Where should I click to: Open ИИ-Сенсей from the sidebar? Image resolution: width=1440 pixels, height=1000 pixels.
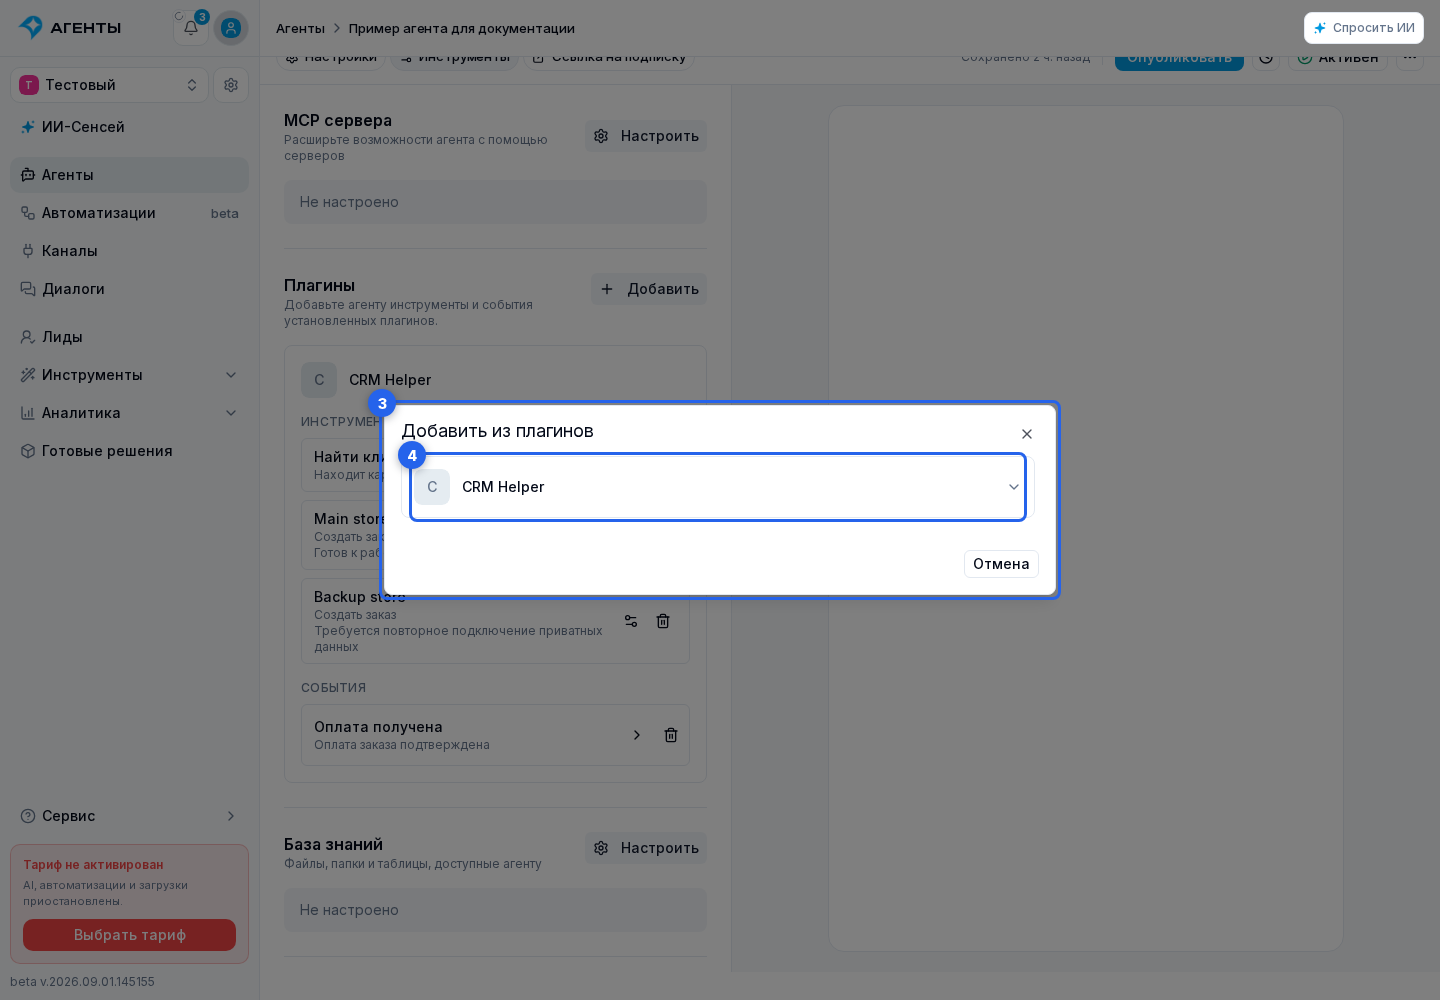pyautogui.click(x=129, y=127)
